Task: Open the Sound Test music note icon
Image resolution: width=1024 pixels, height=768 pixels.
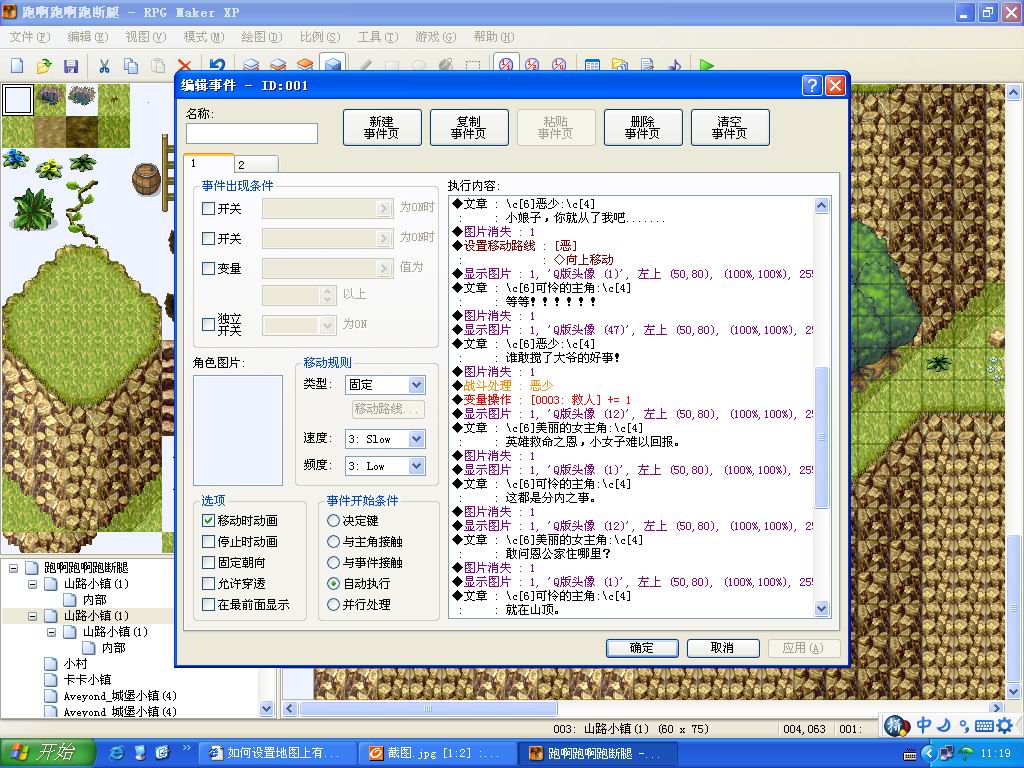Action: pos(674,65)
